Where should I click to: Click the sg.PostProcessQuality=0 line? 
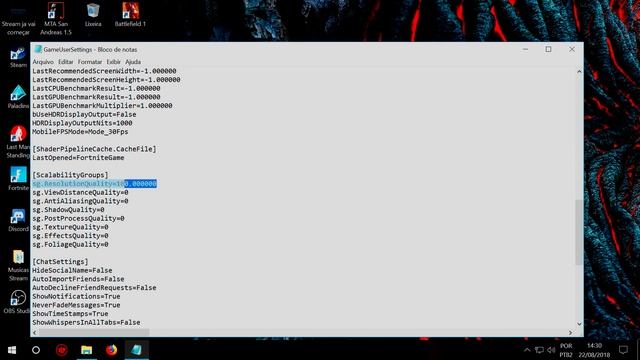tap(78, 218)
